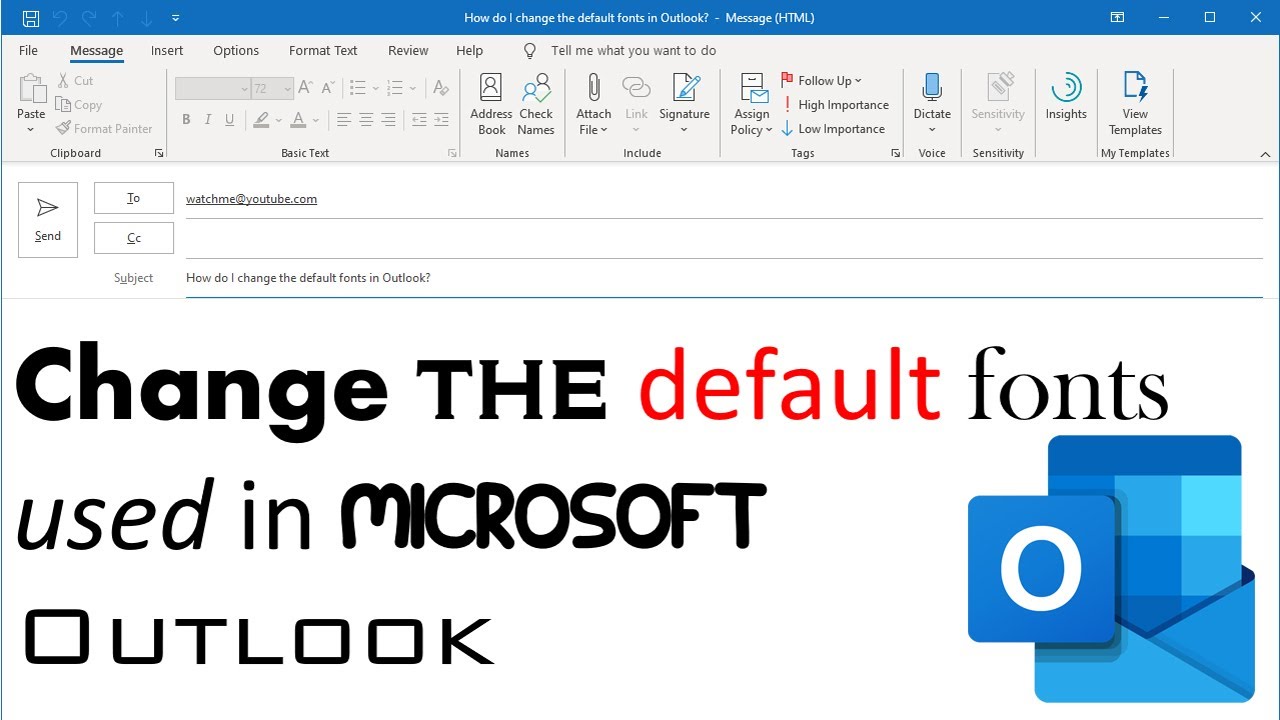Toggle High Importance
The image size is (1280, 720).
click(835, 105)
